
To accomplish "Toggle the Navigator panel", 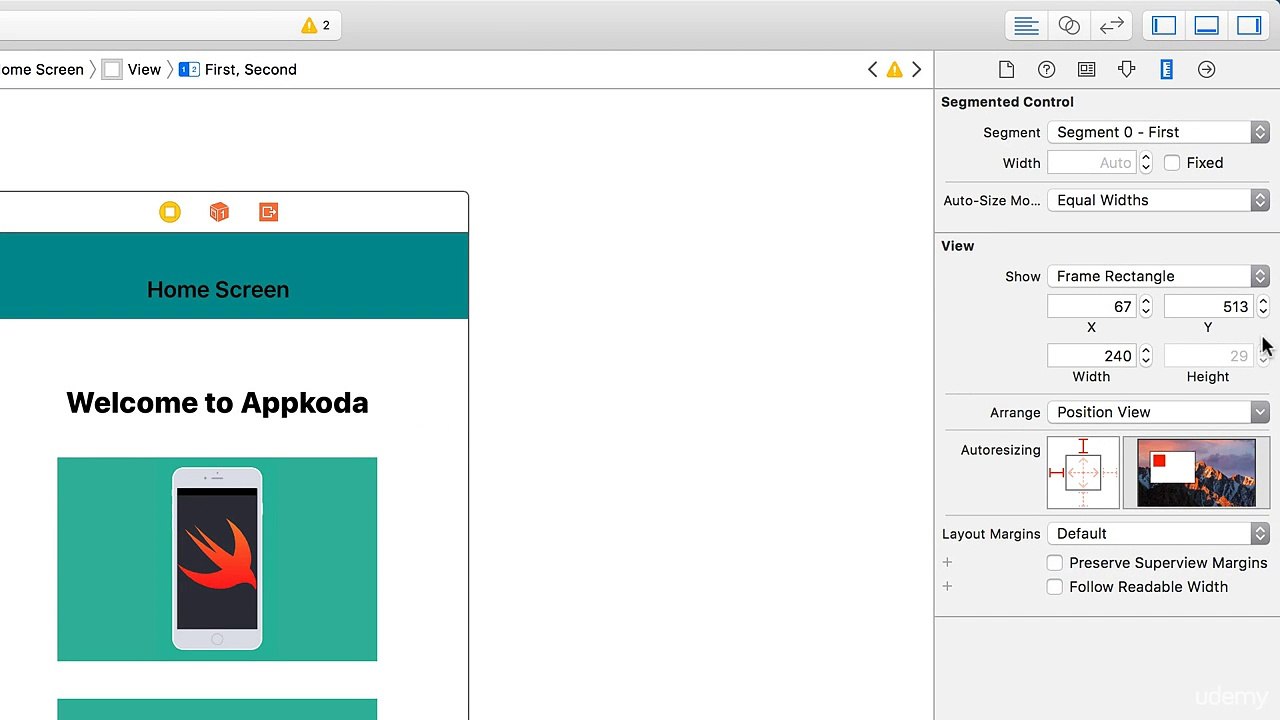I will tap(1164, 26).
